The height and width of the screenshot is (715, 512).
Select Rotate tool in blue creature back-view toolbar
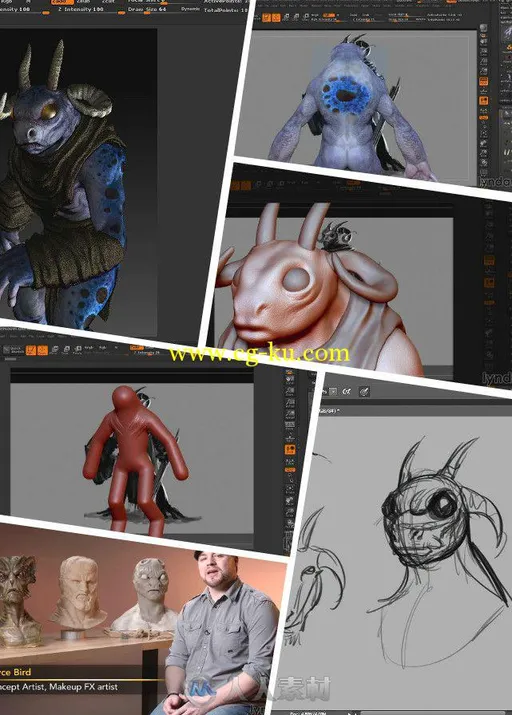click(x=306, y=17)
